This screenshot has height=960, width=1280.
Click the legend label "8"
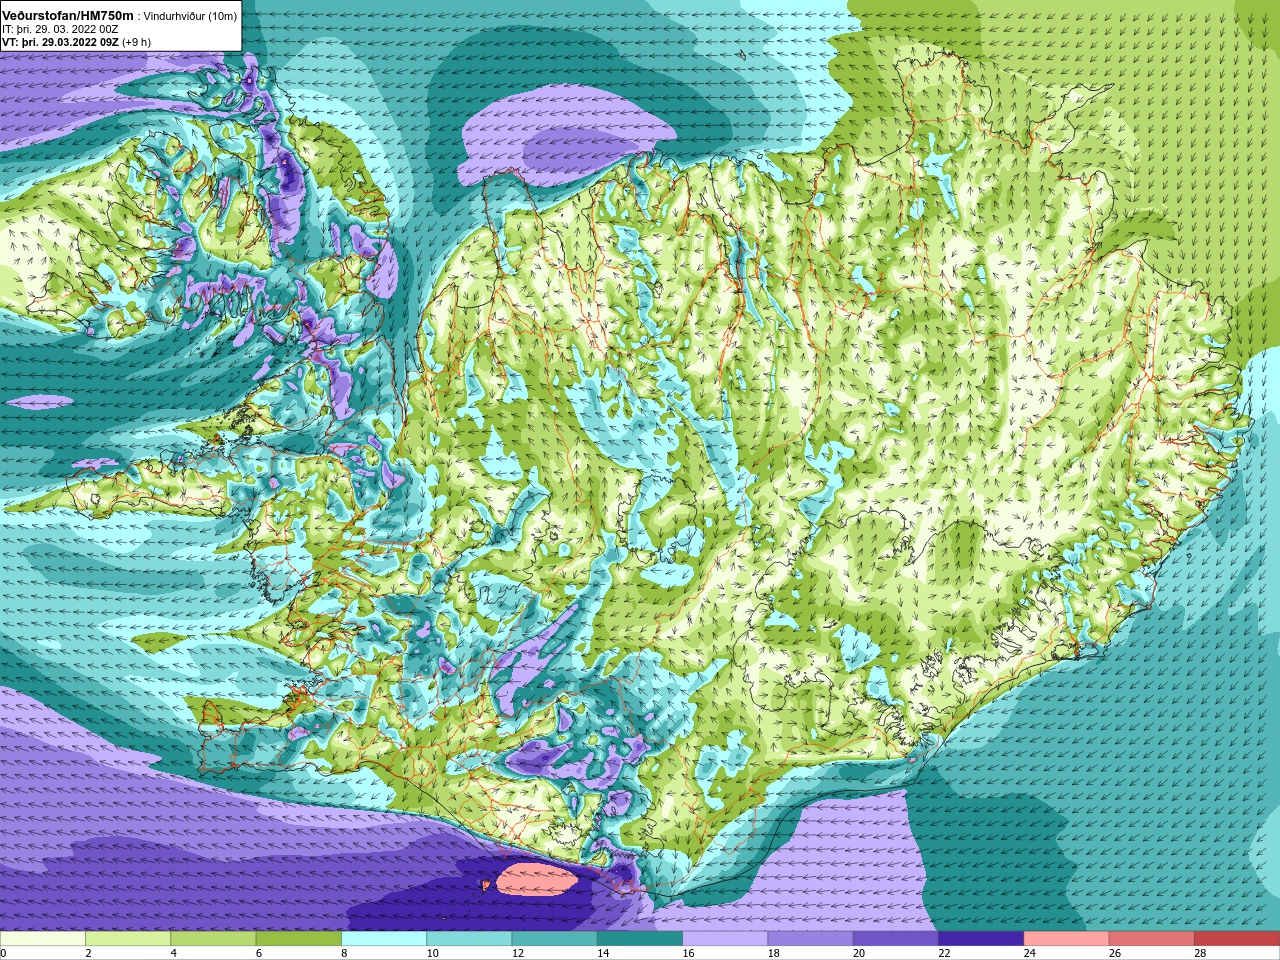[x=344, y=953]
